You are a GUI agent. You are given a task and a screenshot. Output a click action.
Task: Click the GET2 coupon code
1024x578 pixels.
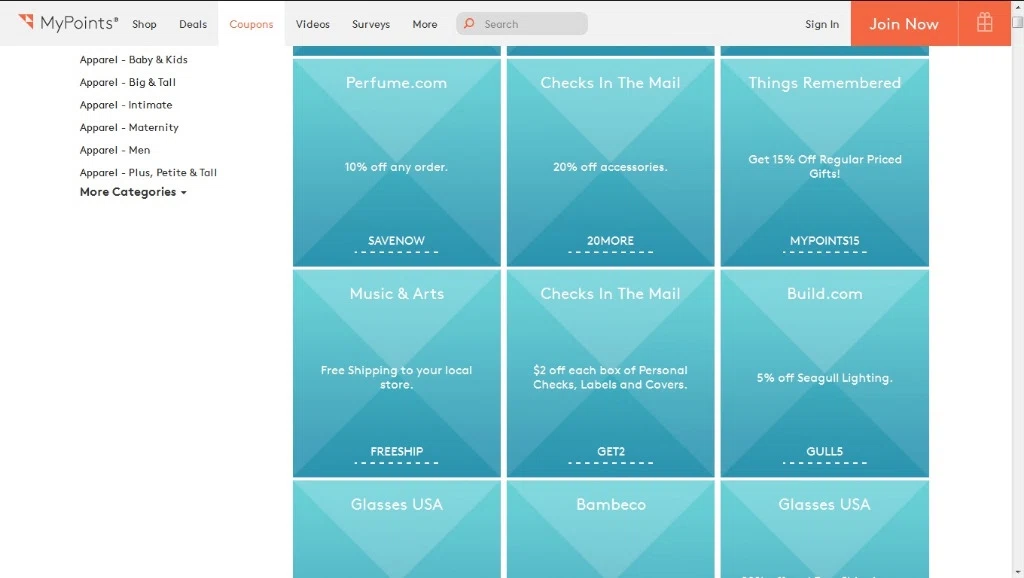point(611,452)
